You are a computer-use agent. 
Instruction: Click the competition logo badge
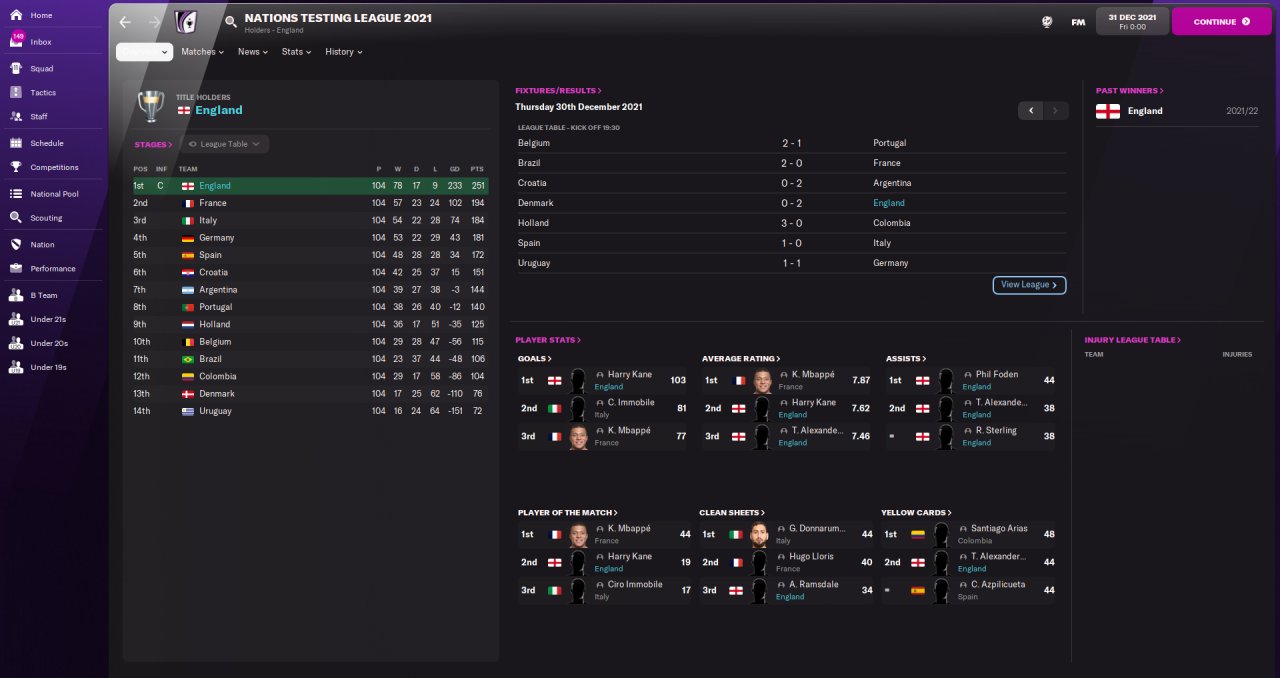[x=186, y=22]
